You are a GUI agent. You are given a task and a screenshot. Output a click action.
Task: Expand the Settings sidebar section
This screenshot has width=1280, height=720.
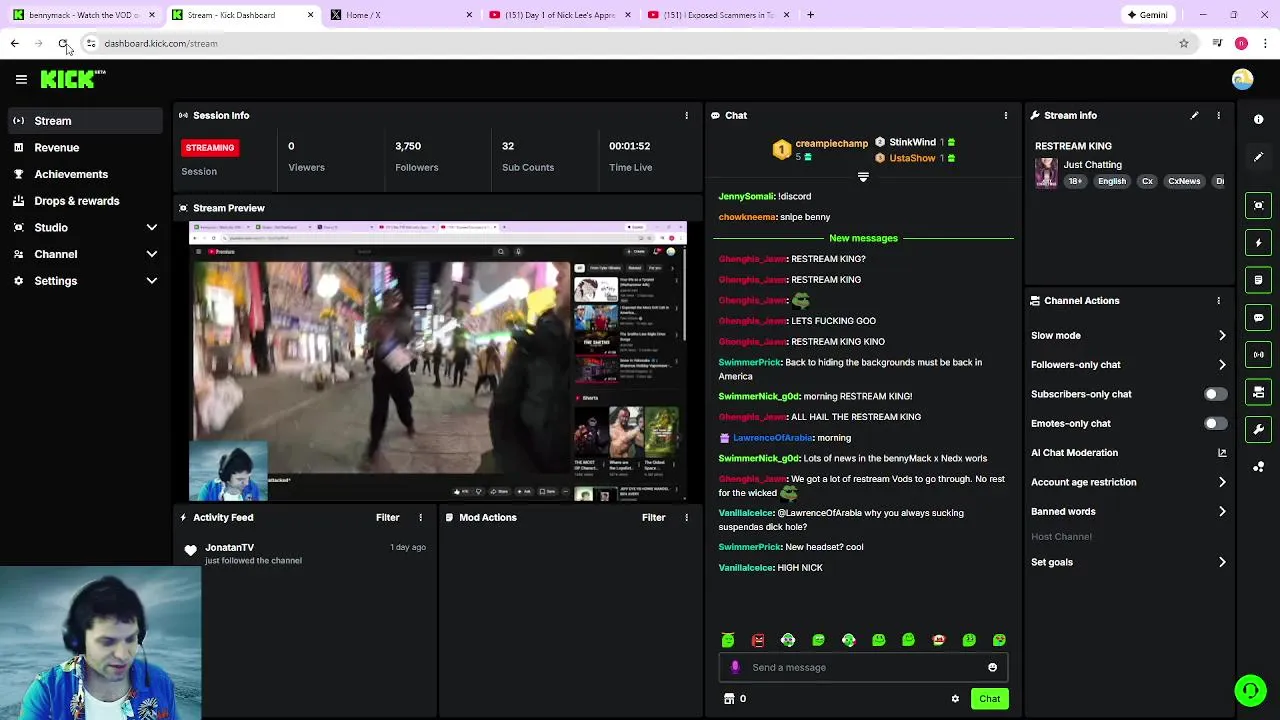click(152, 281)
